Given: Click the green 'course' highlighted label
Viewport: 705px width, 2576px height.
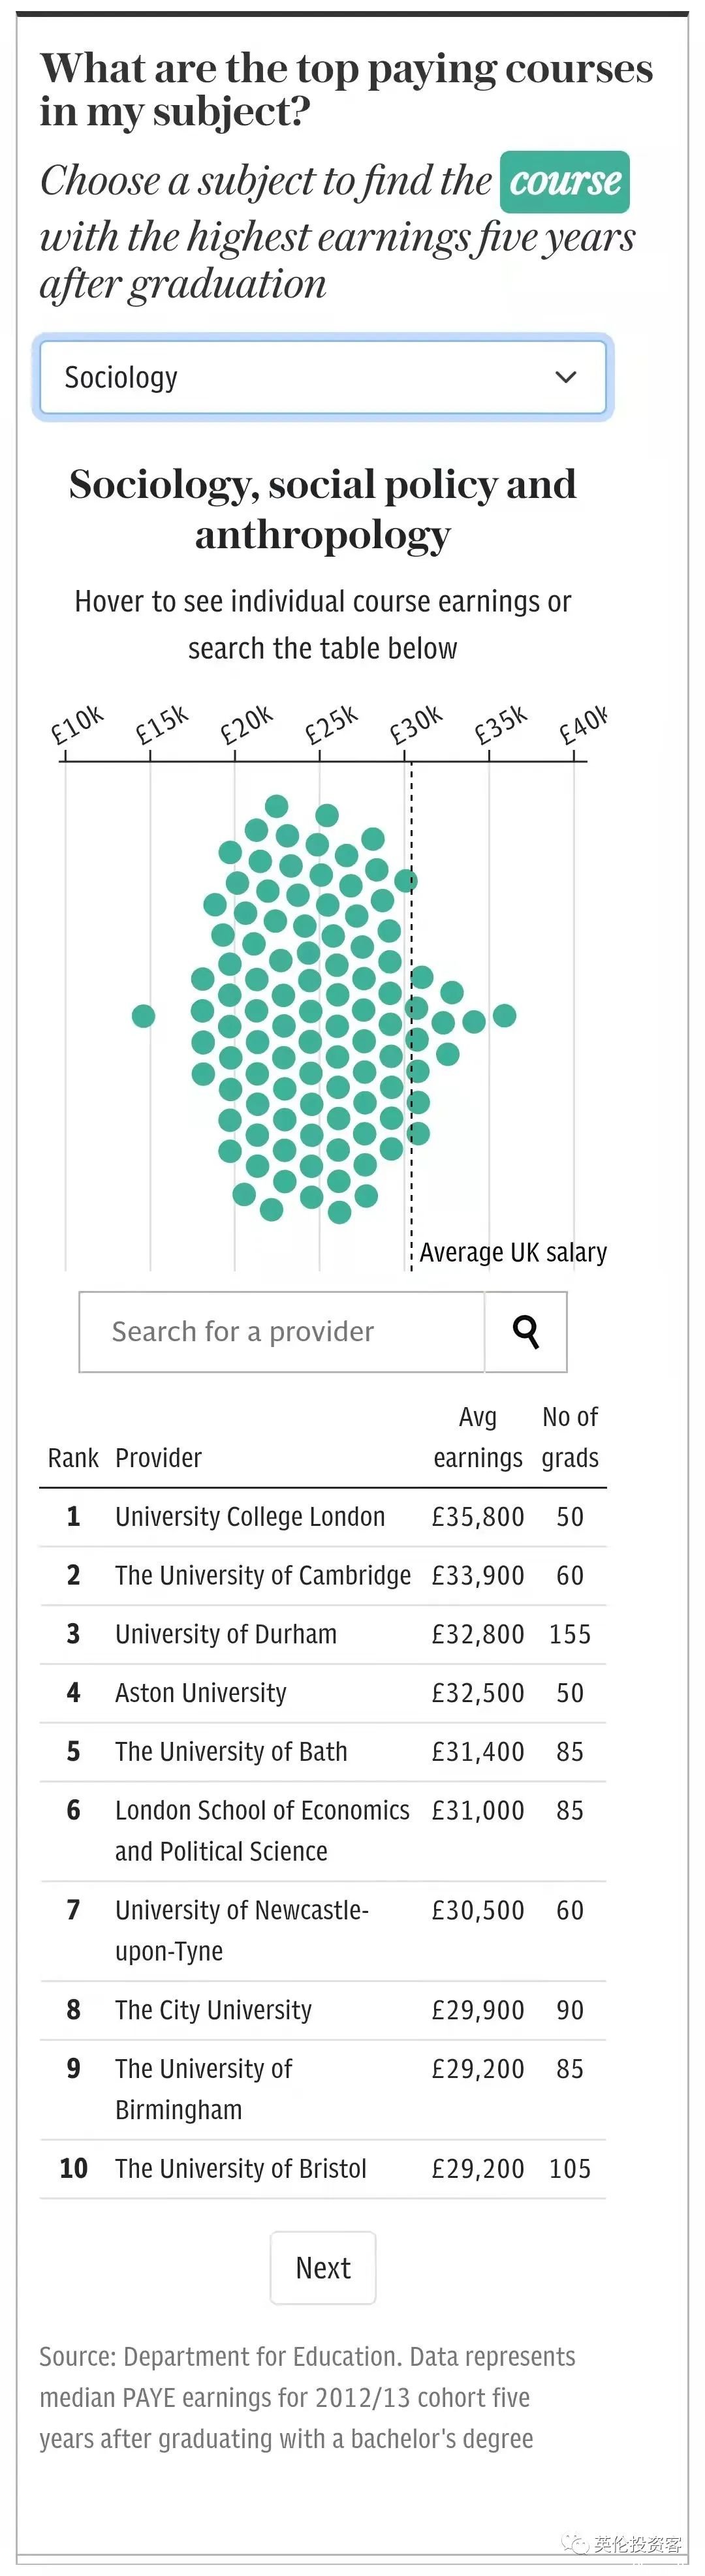Looking at the screenshot, I should point(565,181).
